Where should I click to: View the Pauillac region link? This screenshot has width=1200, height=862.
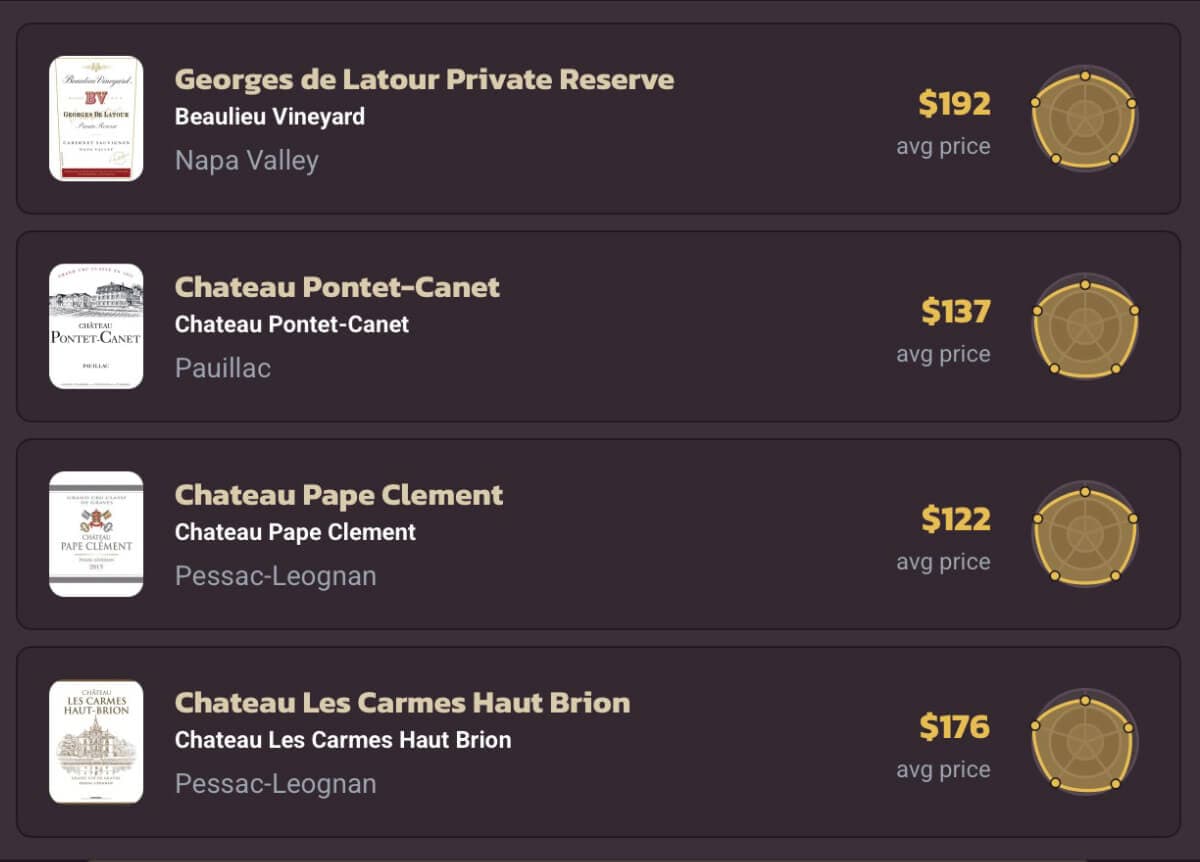tap(222, 368)
